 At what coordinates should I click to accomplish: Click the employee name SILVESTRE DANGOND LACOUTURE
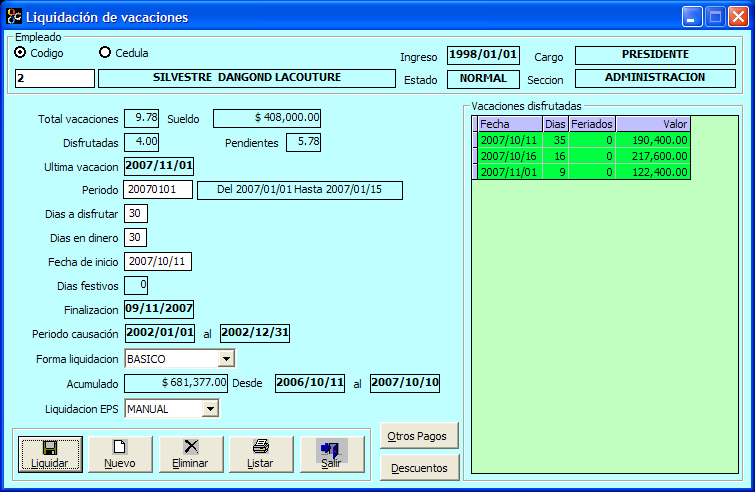(247, 78)
